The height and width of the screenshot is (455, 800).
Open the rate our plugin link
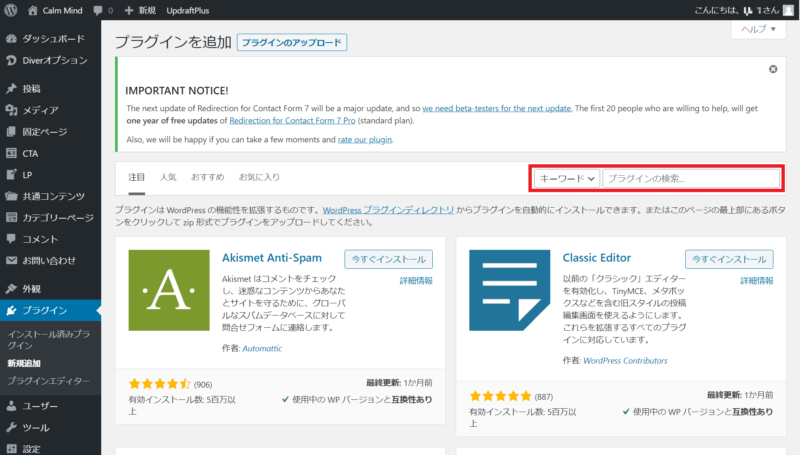pos(365,140)
